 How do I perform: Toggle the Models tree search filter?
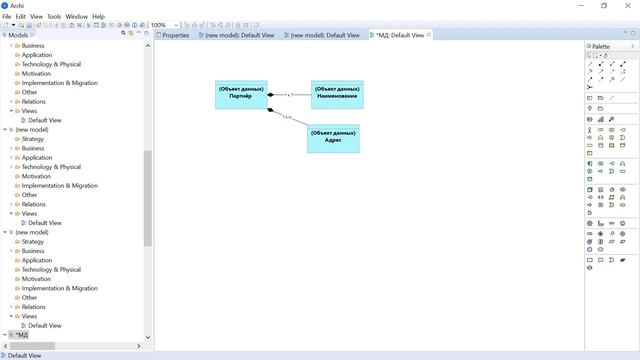pyautogui.click(x=123, y=33)
